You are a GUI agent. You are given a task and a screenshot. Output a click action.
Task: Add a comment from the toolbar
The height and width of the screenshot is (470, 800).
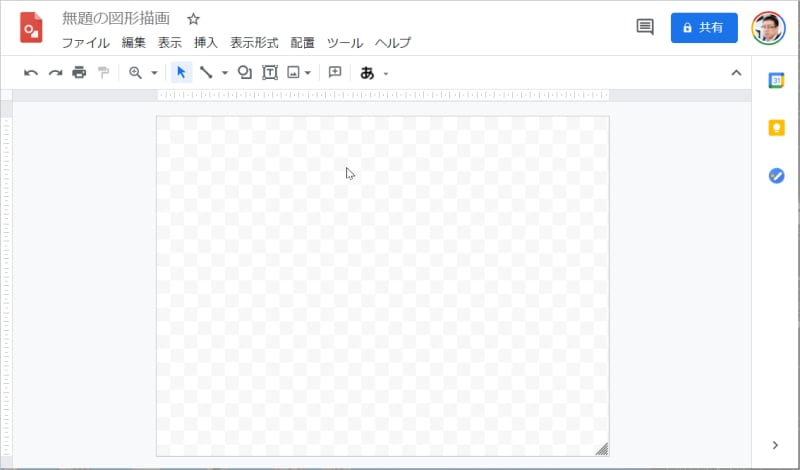click(335, 72)
